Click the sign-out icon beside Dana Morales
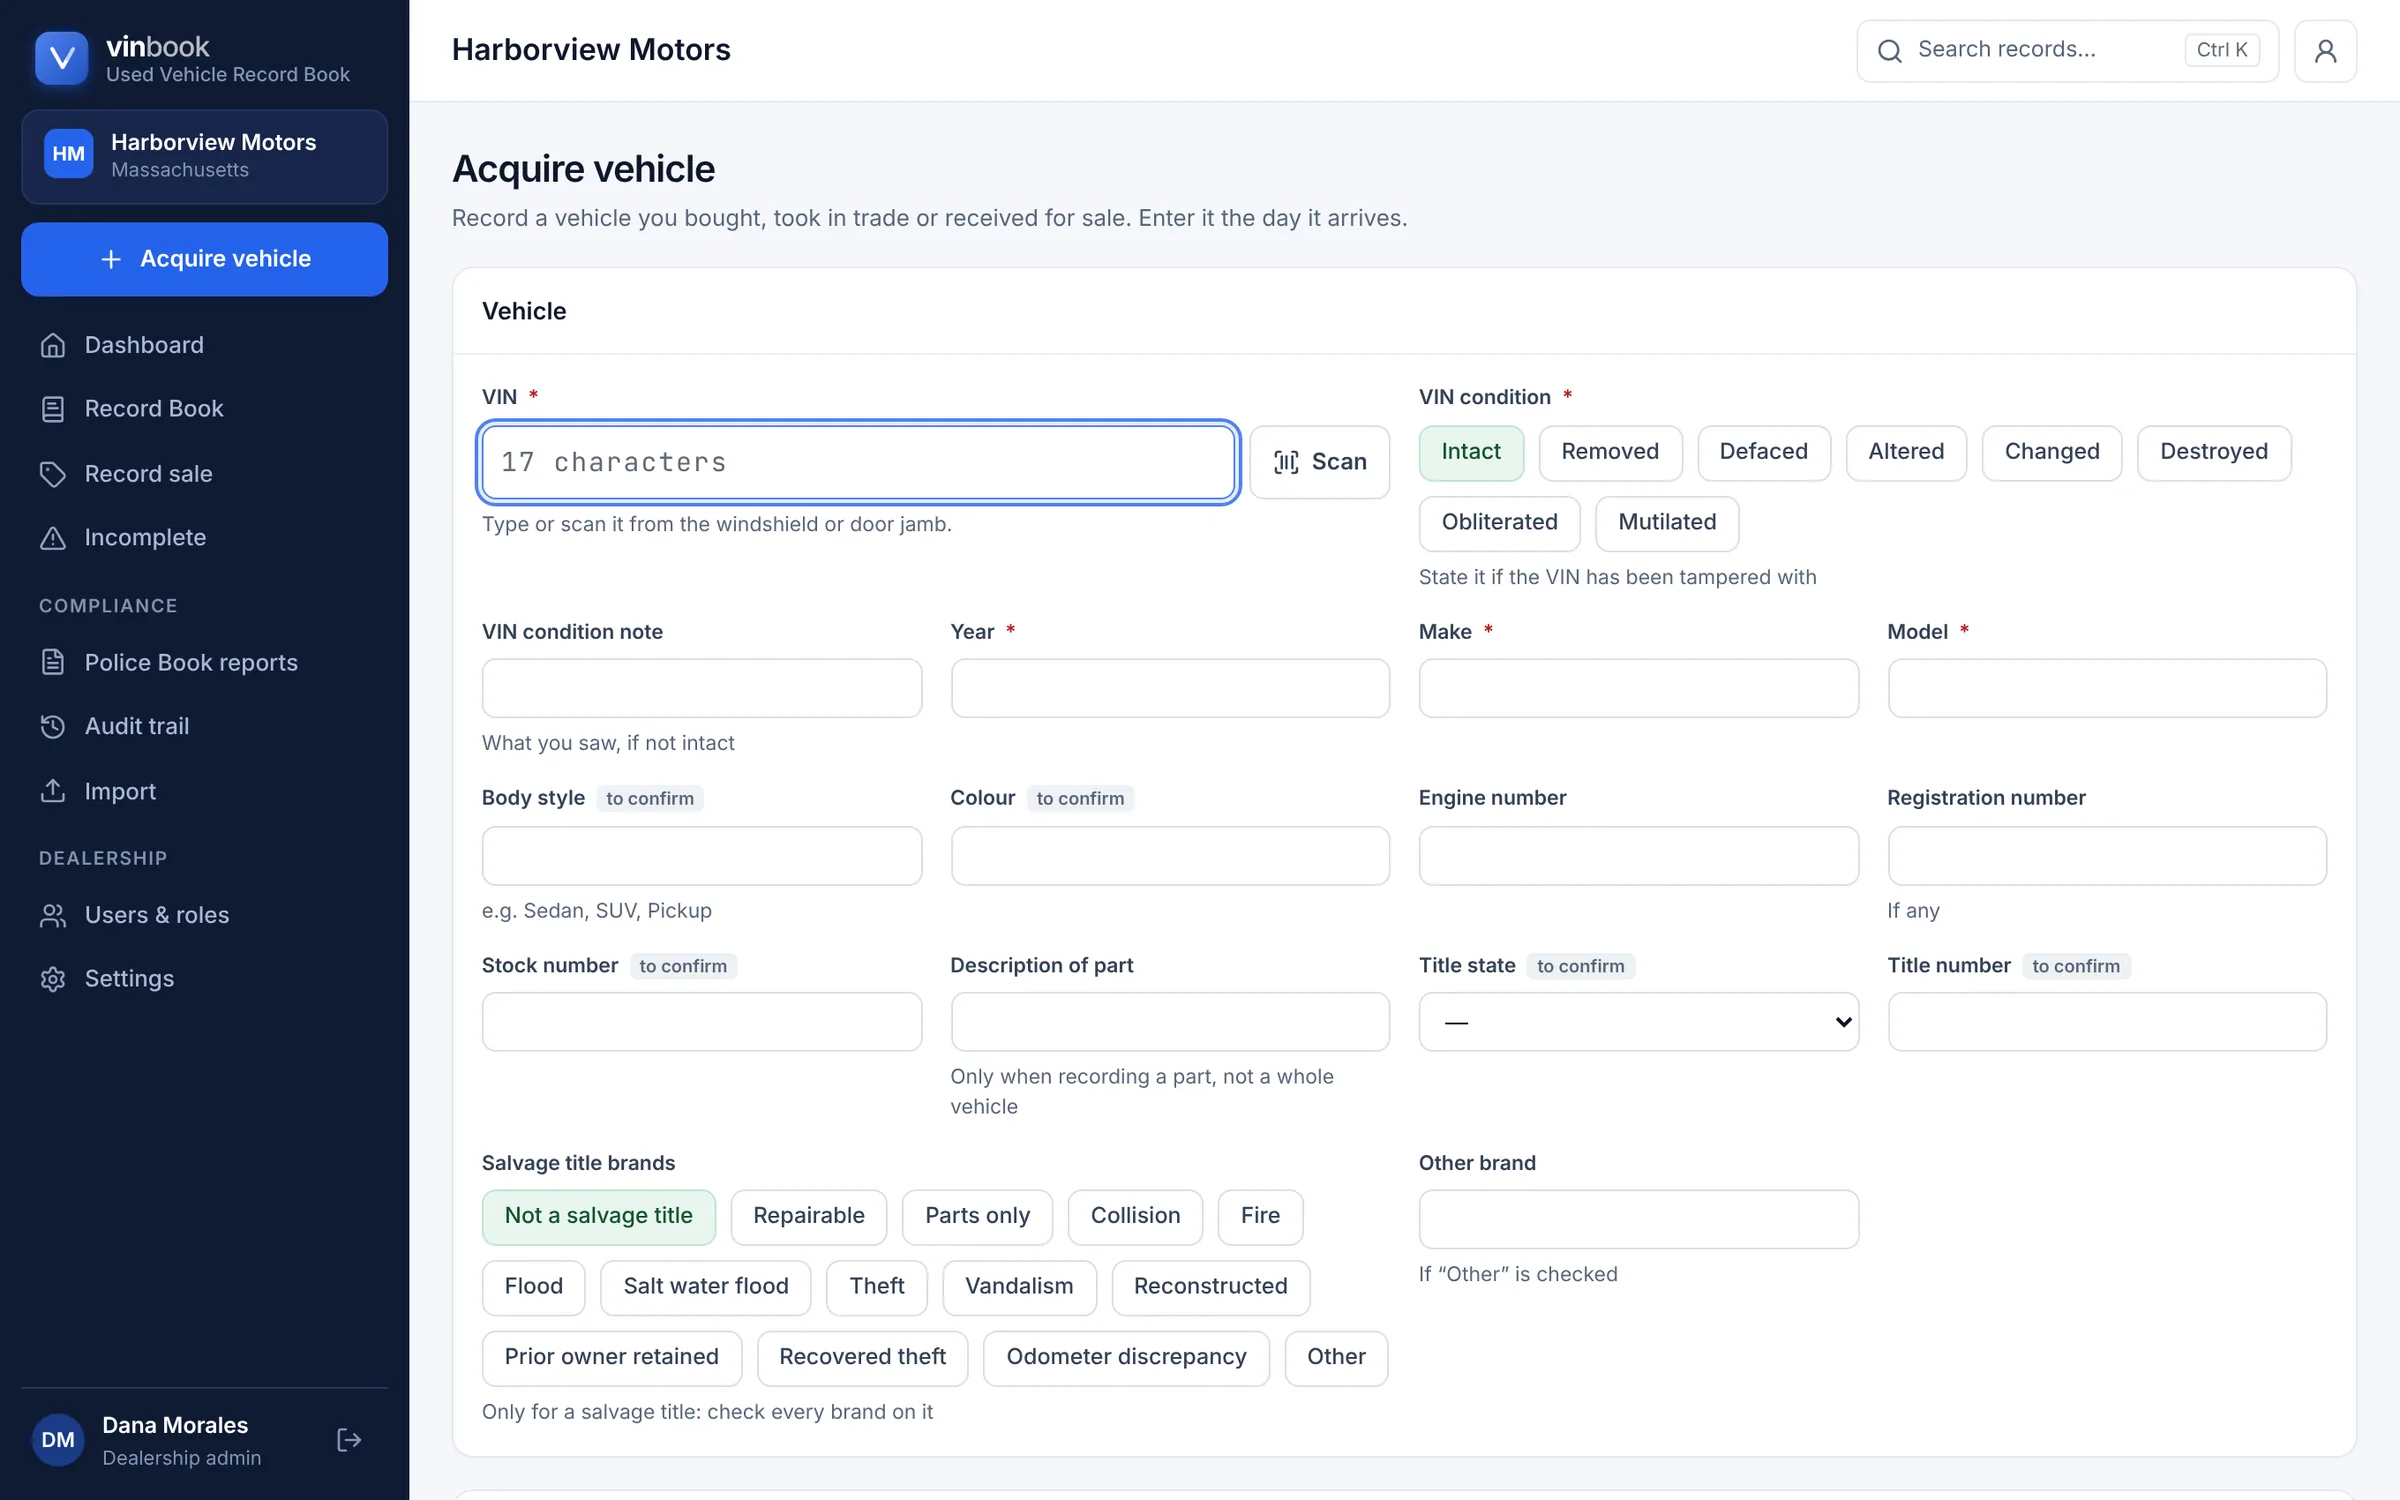 point(349,1440)
